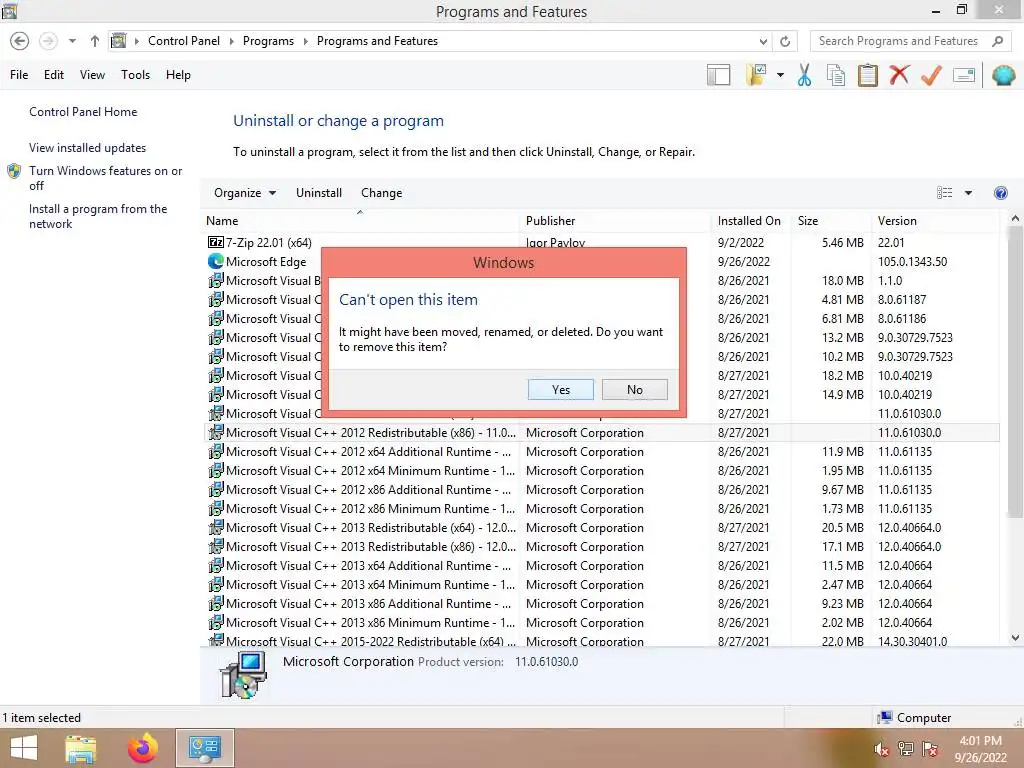1024x768 pixels.
Task: Open the blue Help question icon
Action: coord(1000,193)
